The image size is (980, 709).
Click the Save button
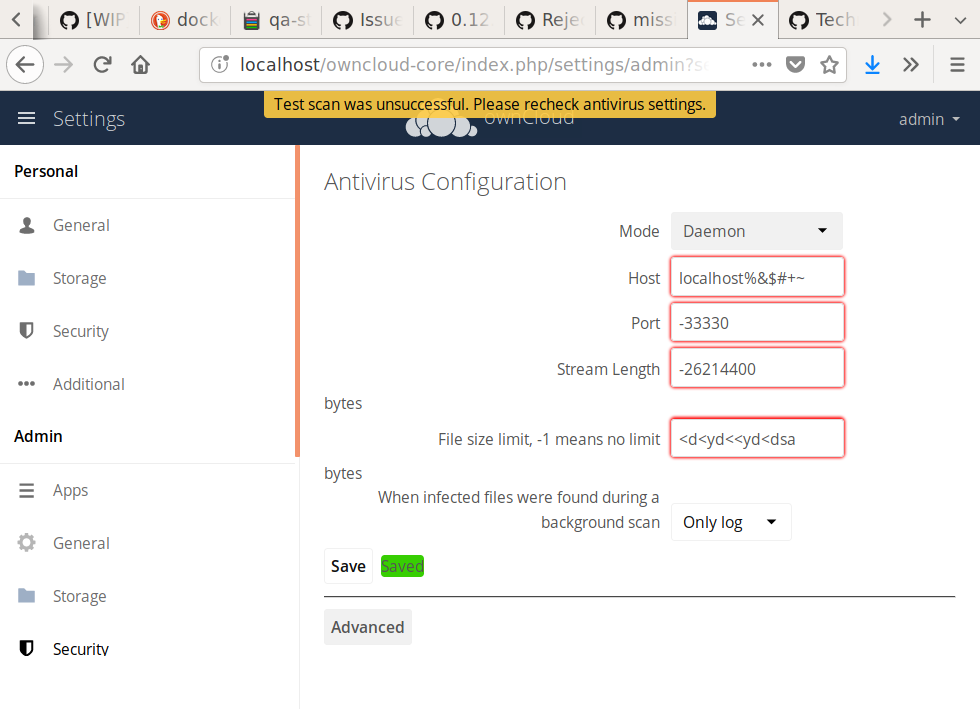point(348,565)
